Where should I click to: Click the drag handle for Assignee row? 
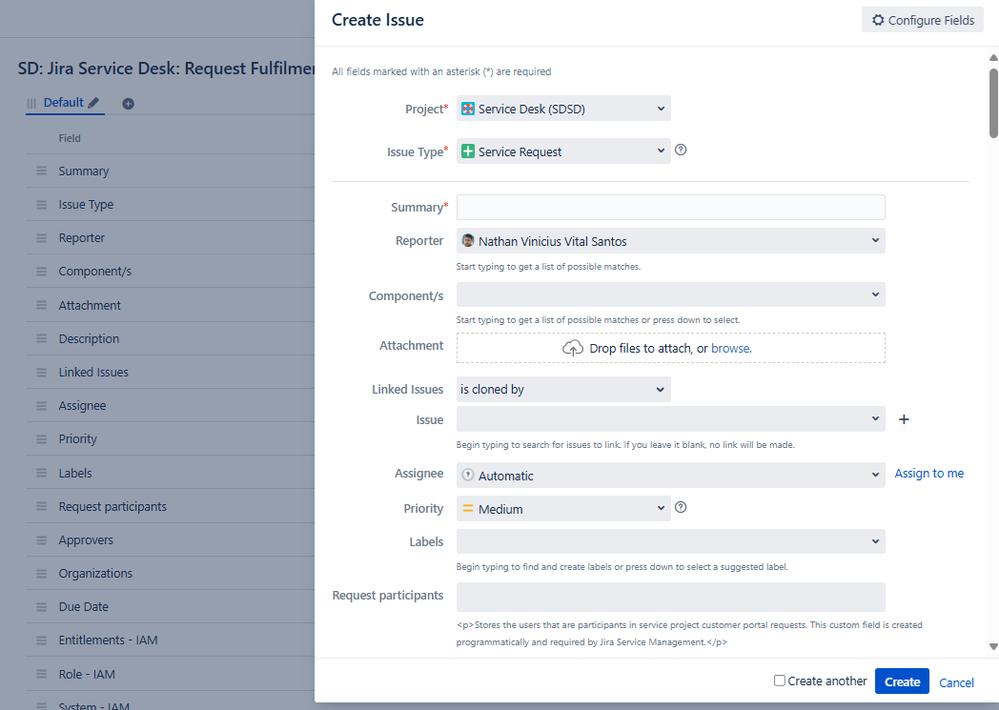(41, 405)
